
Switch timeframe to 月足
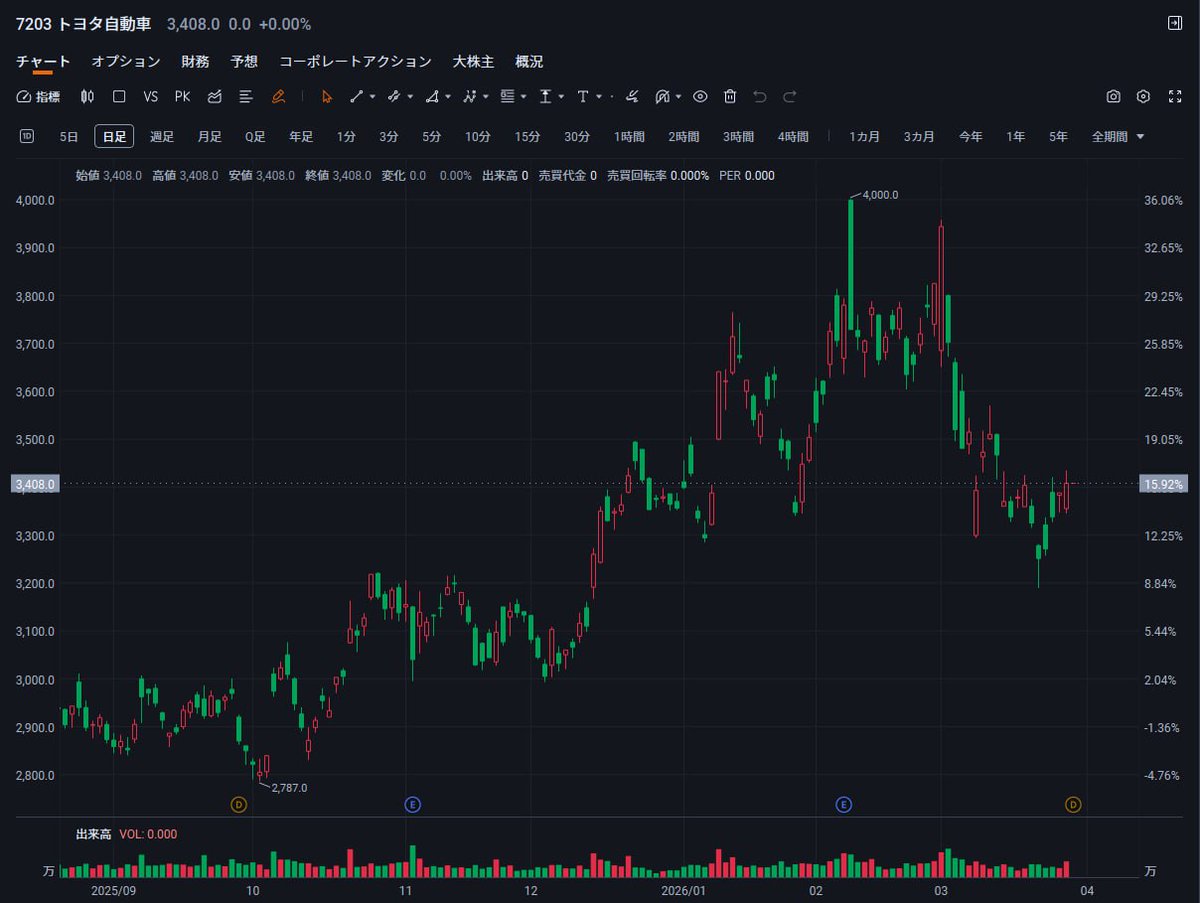[x=209, y=137]
